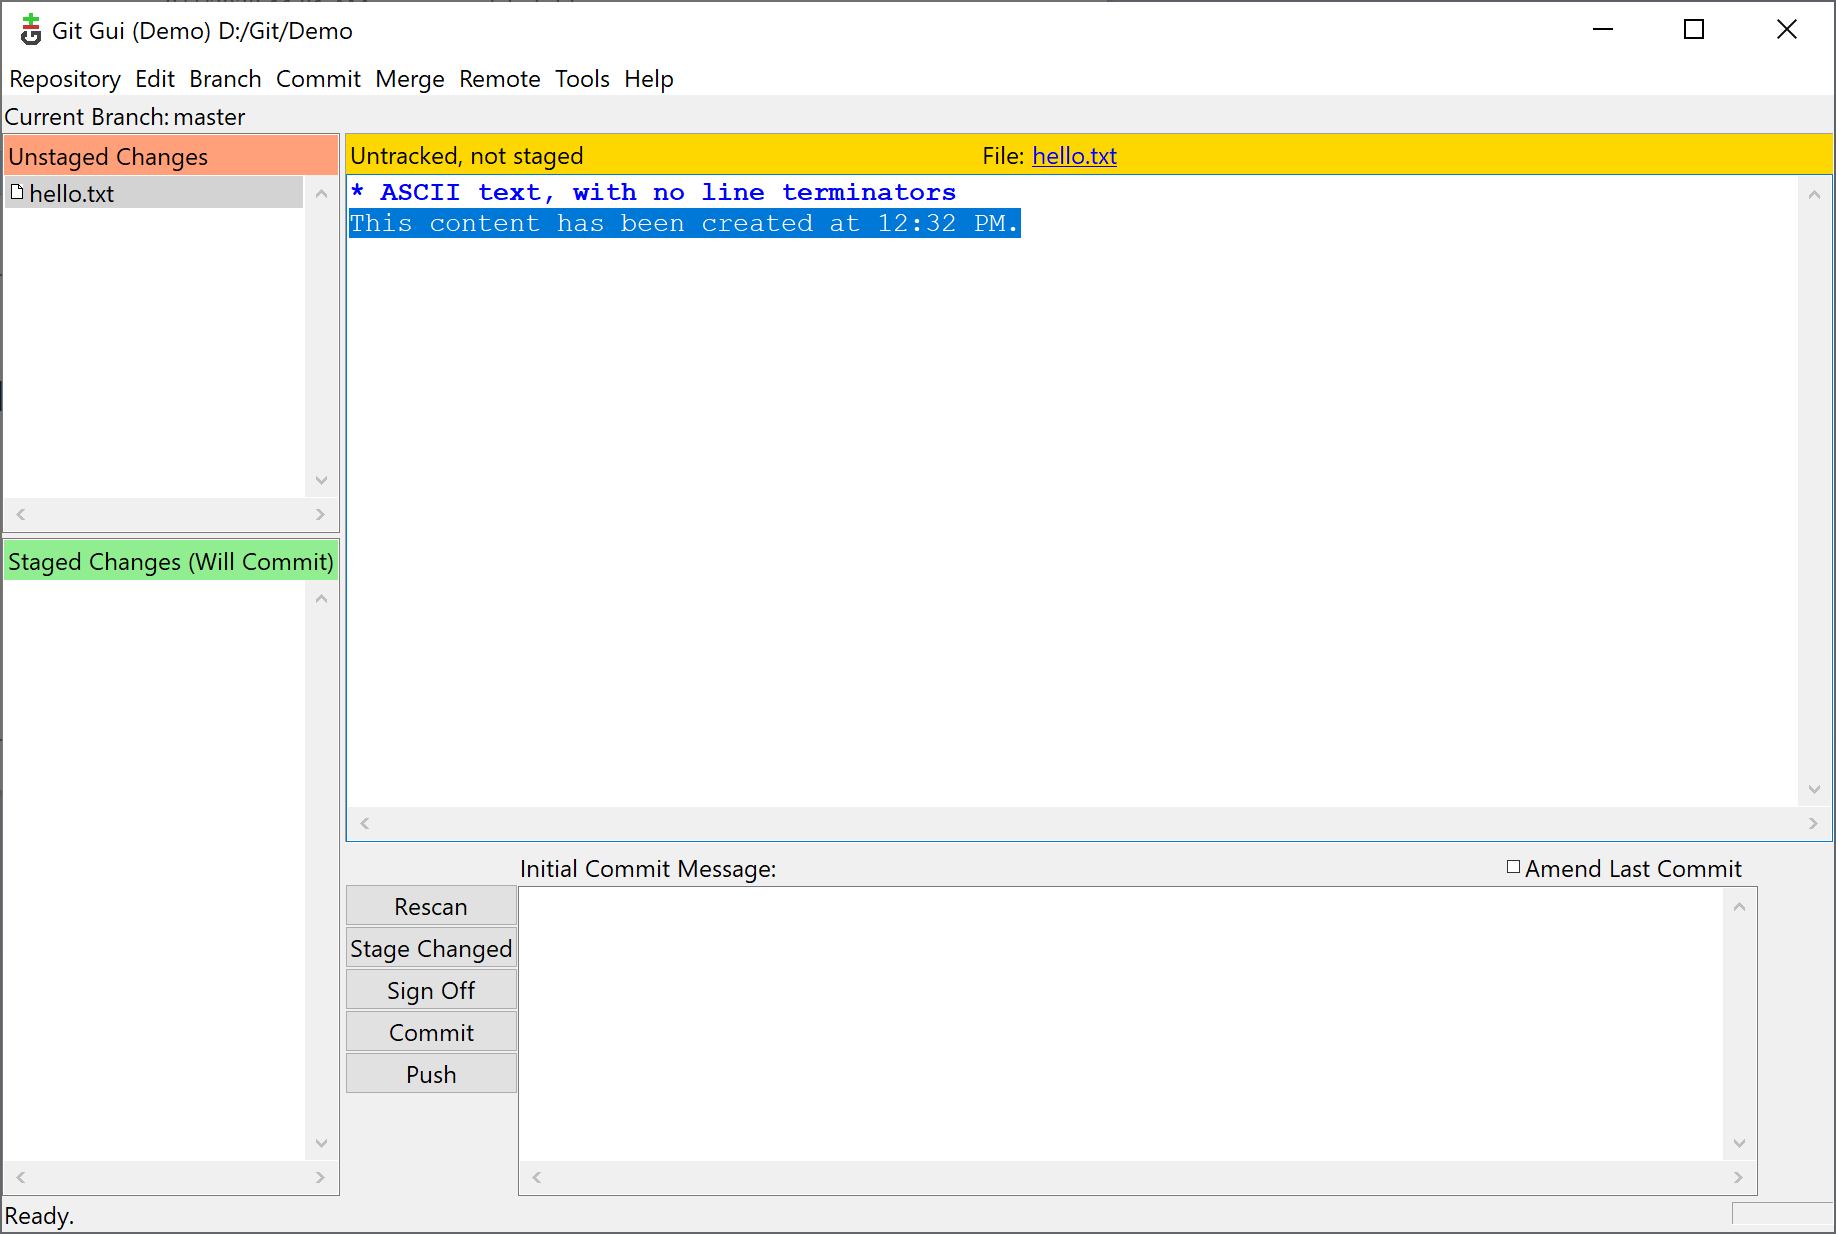Click right arrow of Unstaged Changes horizontal scrollbar
This screenshot has width=1836, height=1234.
[x=320, y=514]
